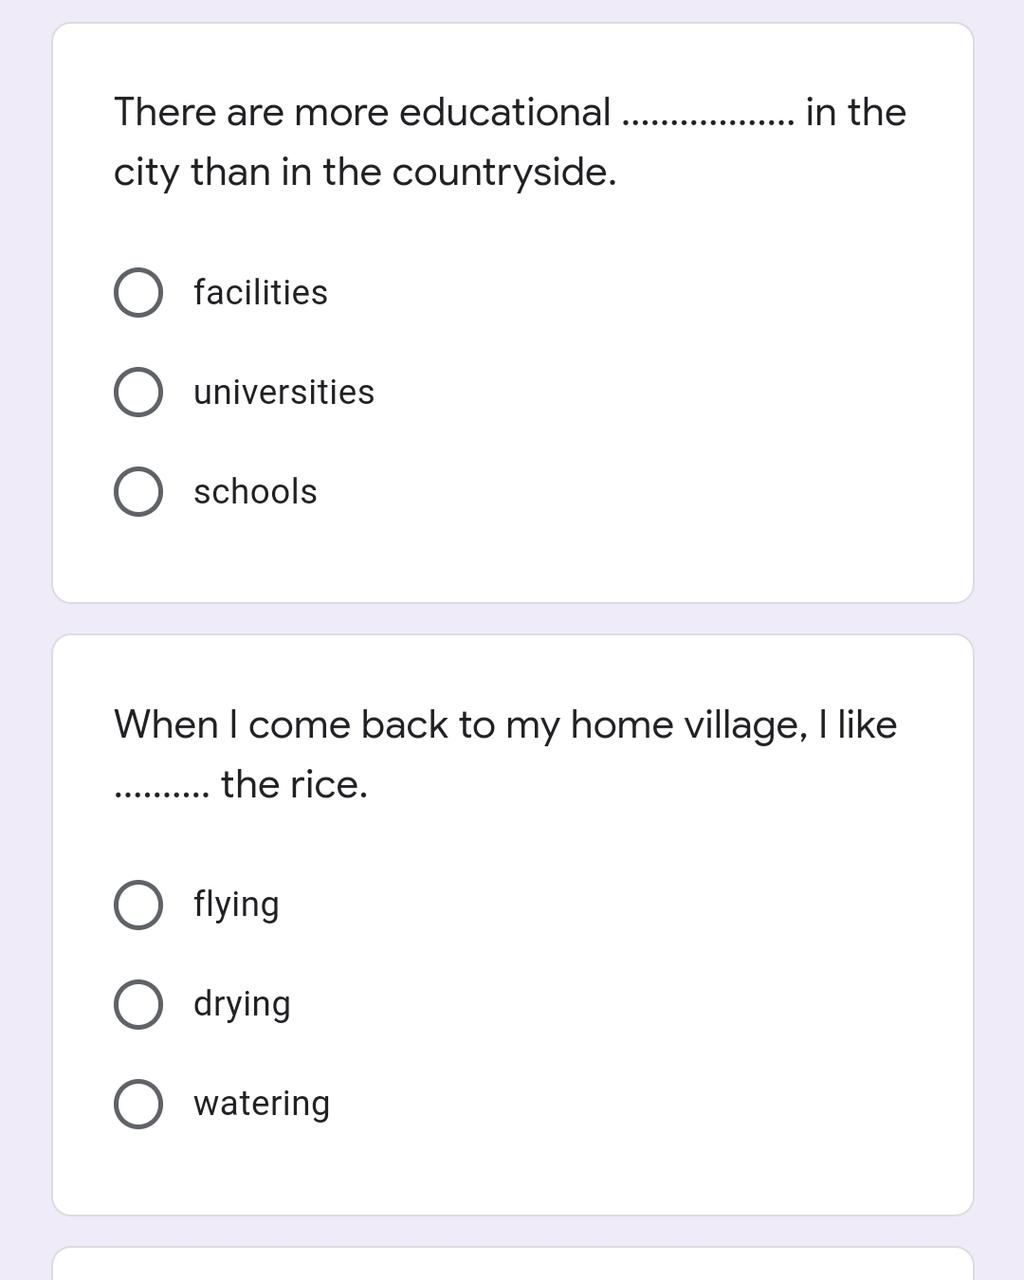Choose the "watering" radio button
This screenshot has width=1024, height=1280.
[138, 1104]
